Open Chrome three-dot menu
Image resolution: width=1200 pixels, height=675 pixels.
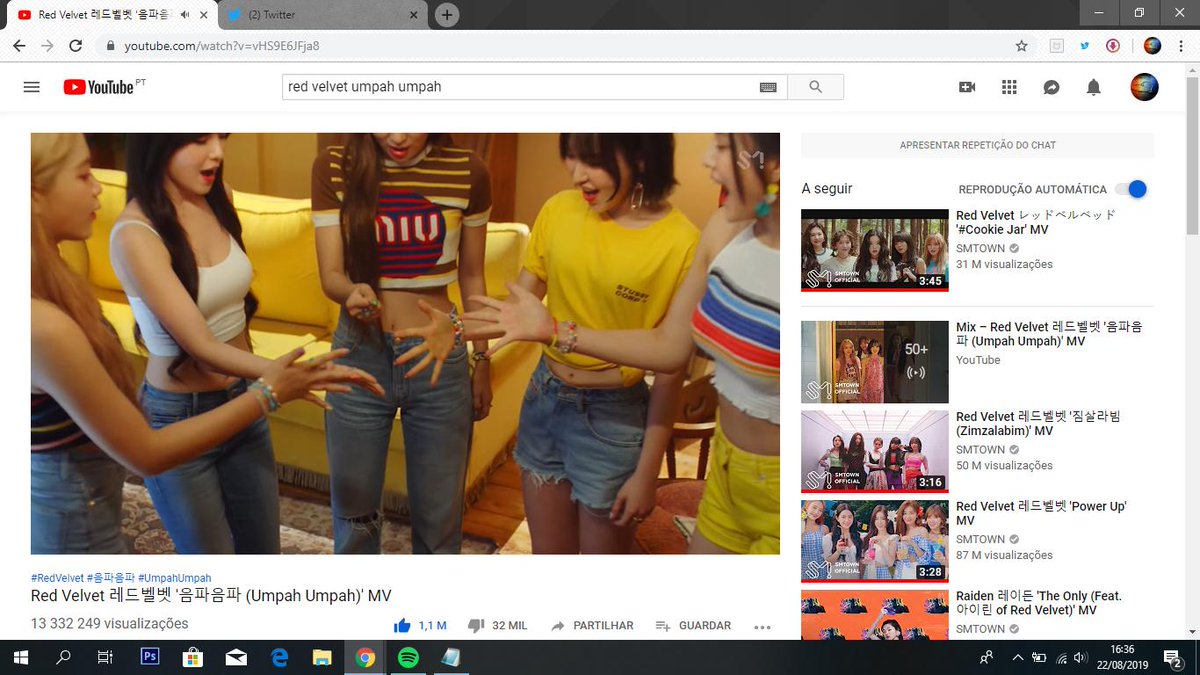[x=1180, y=46]
